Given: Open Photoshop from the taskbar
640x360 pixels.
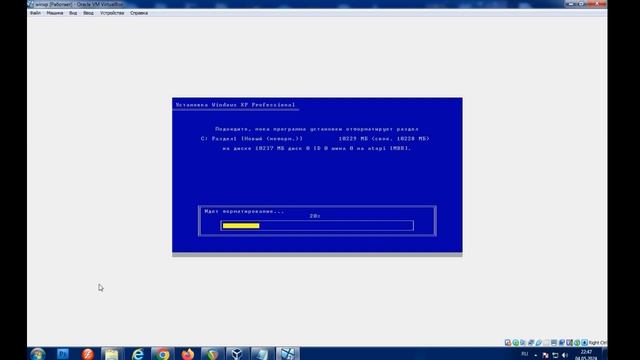Looking at the screenshot, I should tap(62, 354).
